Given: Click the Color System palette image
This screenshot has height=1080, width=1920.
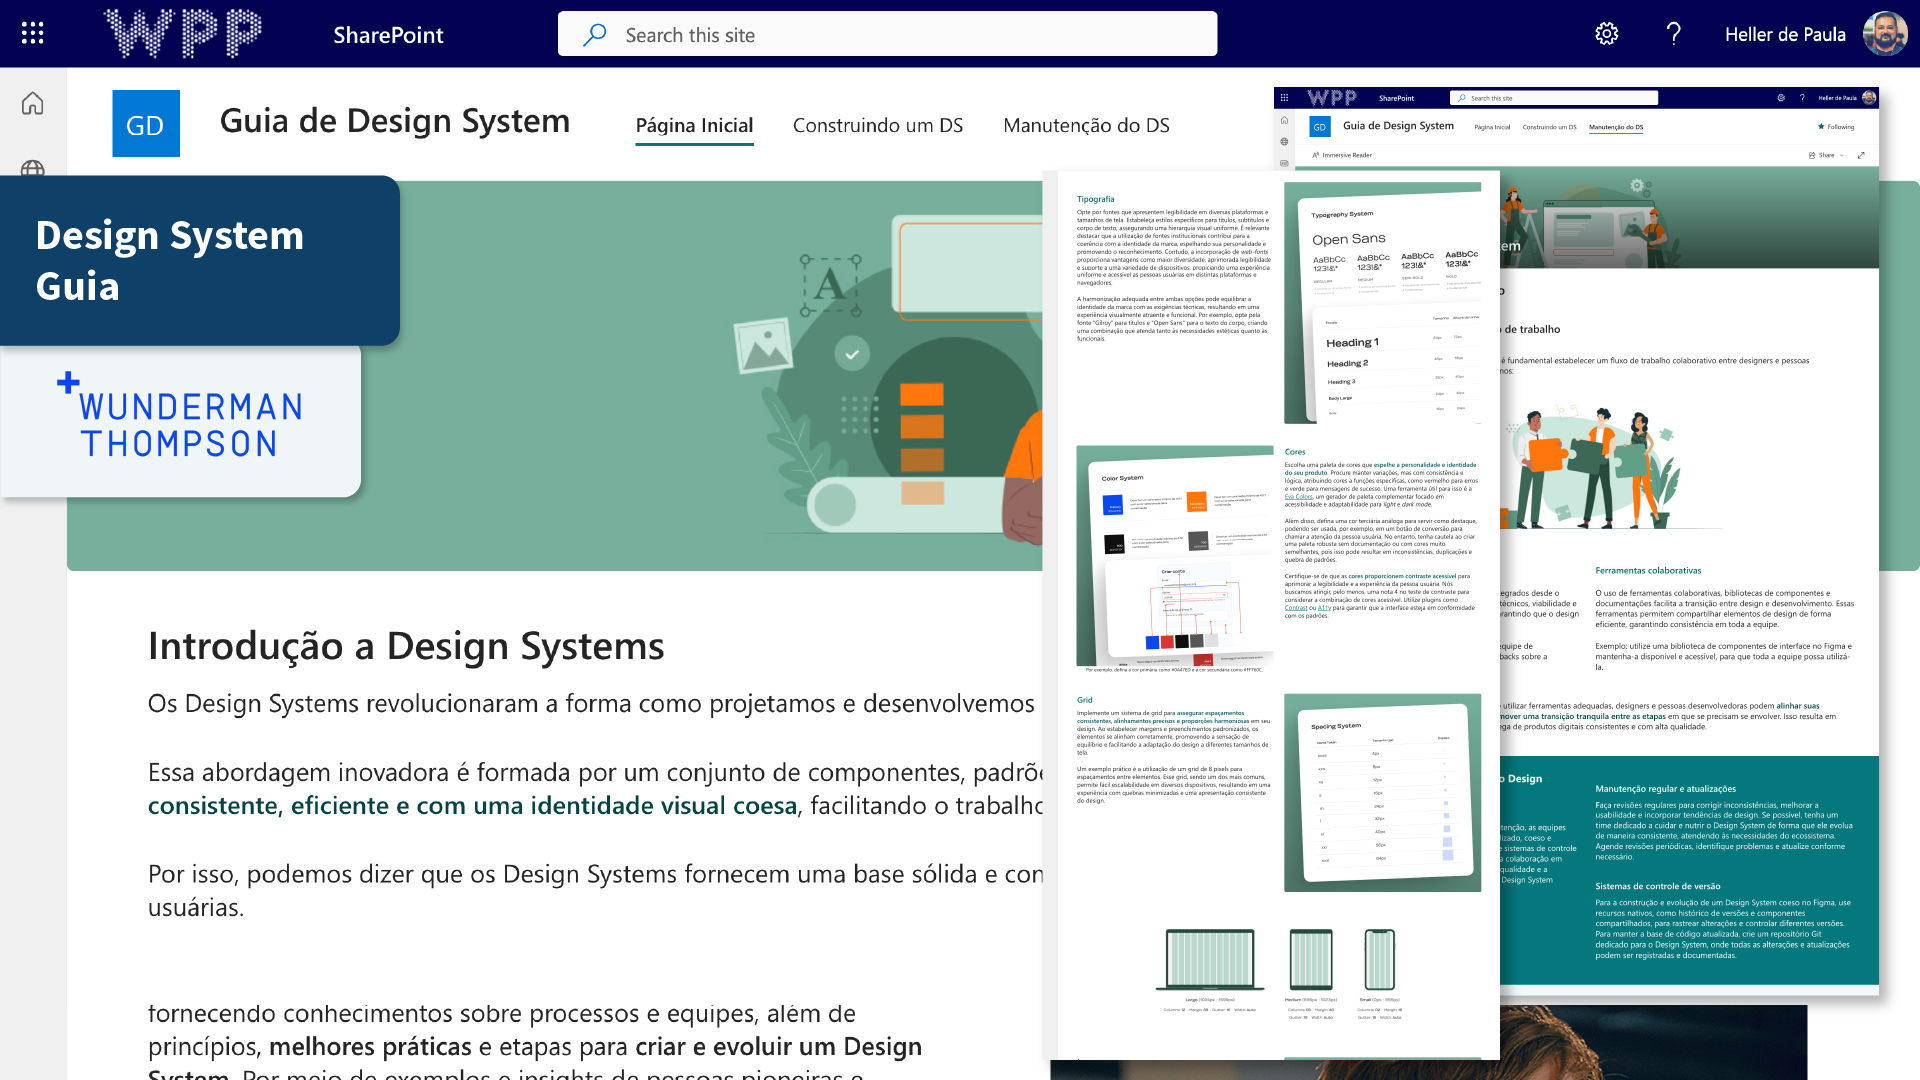Looking at the screenshot, I should pos(1174,556).
